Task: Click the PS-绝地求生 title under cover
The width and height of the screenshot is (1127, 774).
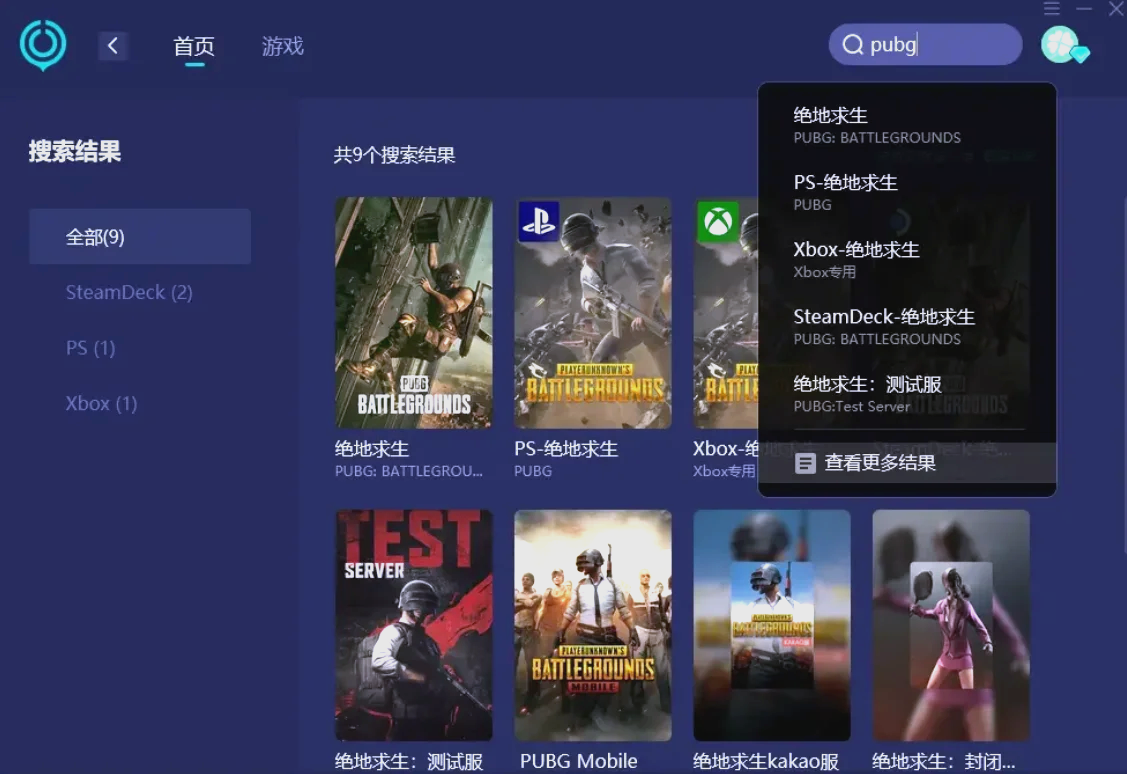Action: click(x=566, y=449)
